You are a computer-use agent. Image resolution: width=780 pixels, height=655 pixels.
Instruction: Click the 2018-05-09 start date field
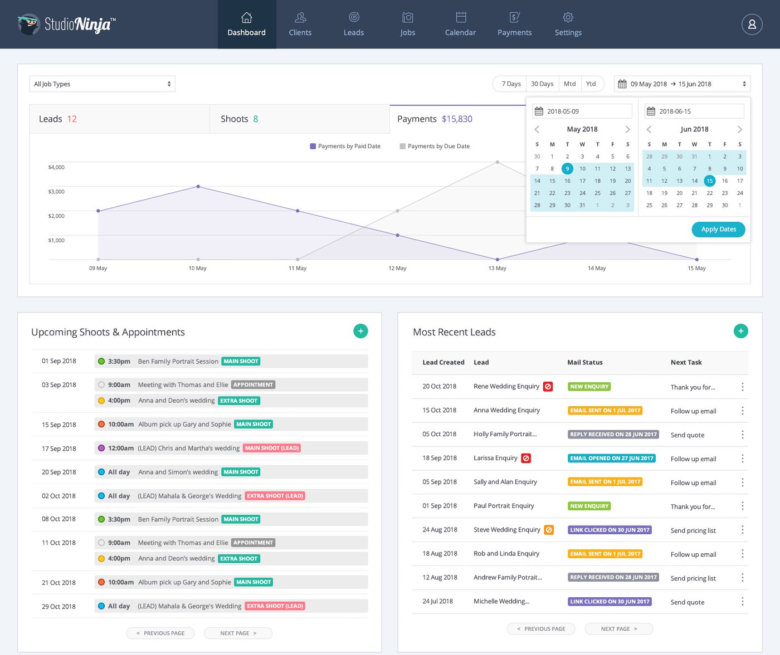581,111
